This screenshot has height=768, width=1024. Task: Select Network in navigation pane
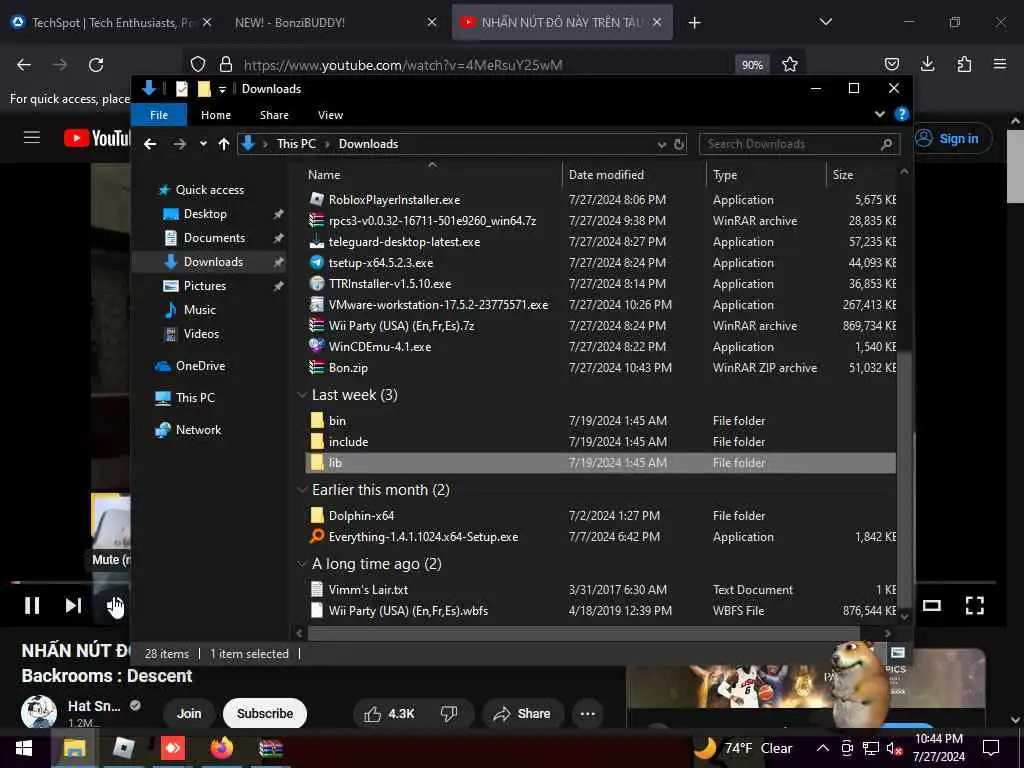198,430
